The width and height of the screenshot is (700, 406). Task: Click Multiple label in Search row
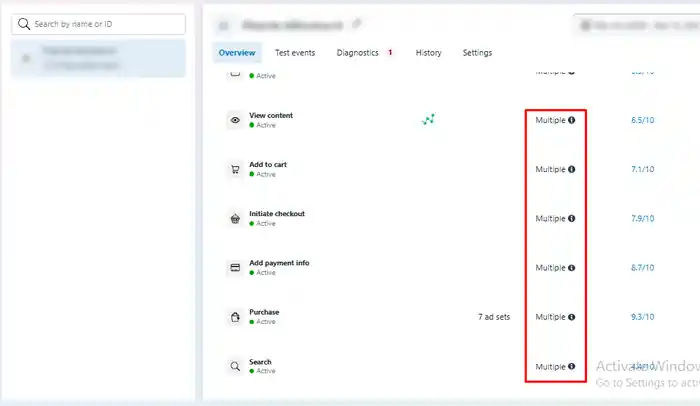(x=550, y=366)
